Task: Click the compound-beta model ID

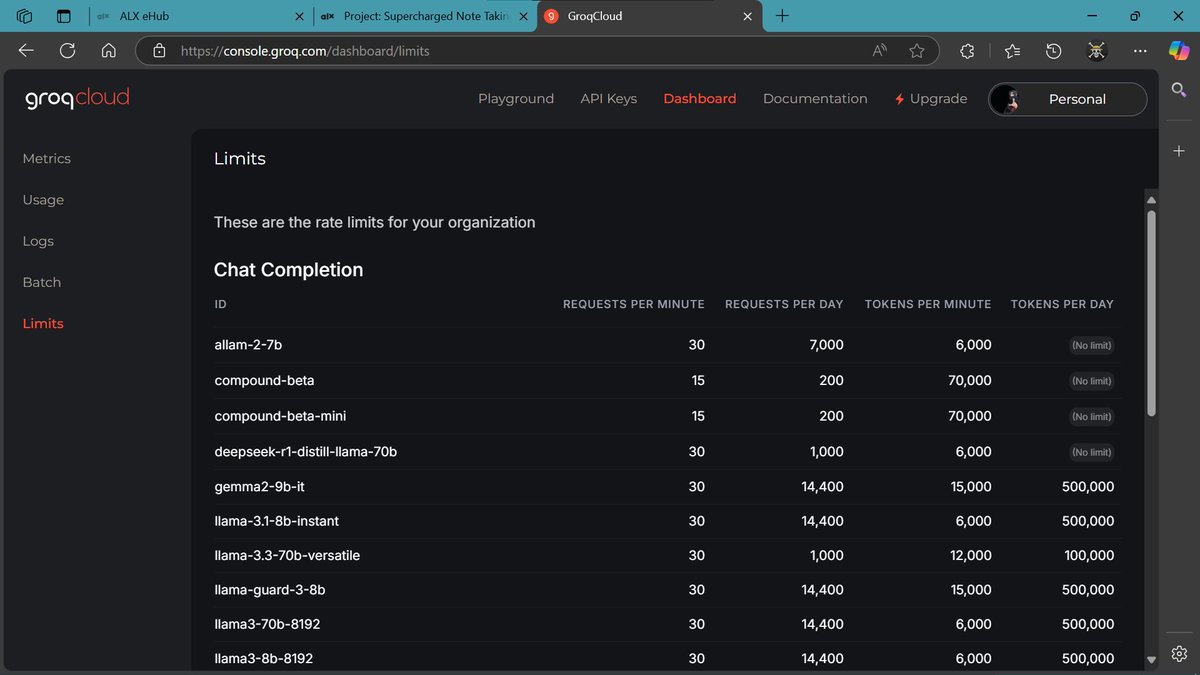Action: coord(264,381)
